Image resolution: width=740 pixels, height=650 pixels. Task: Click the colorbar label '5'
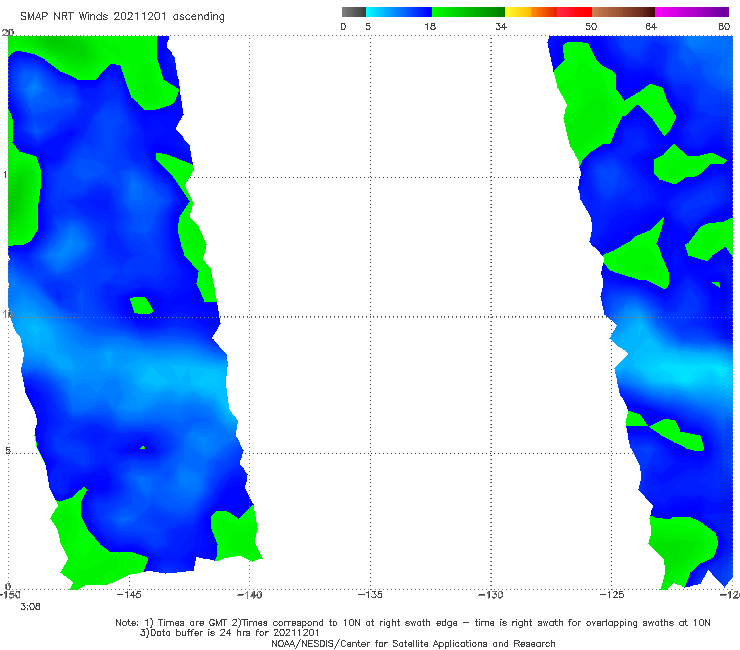click(368, 26)
